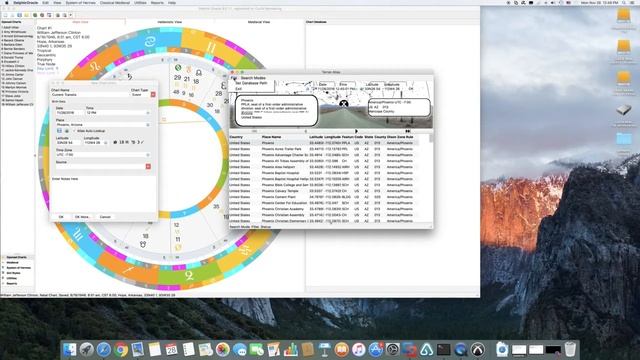The image size is (640, 360).
Task: Open the Reports menu
Action: [157, 2]
